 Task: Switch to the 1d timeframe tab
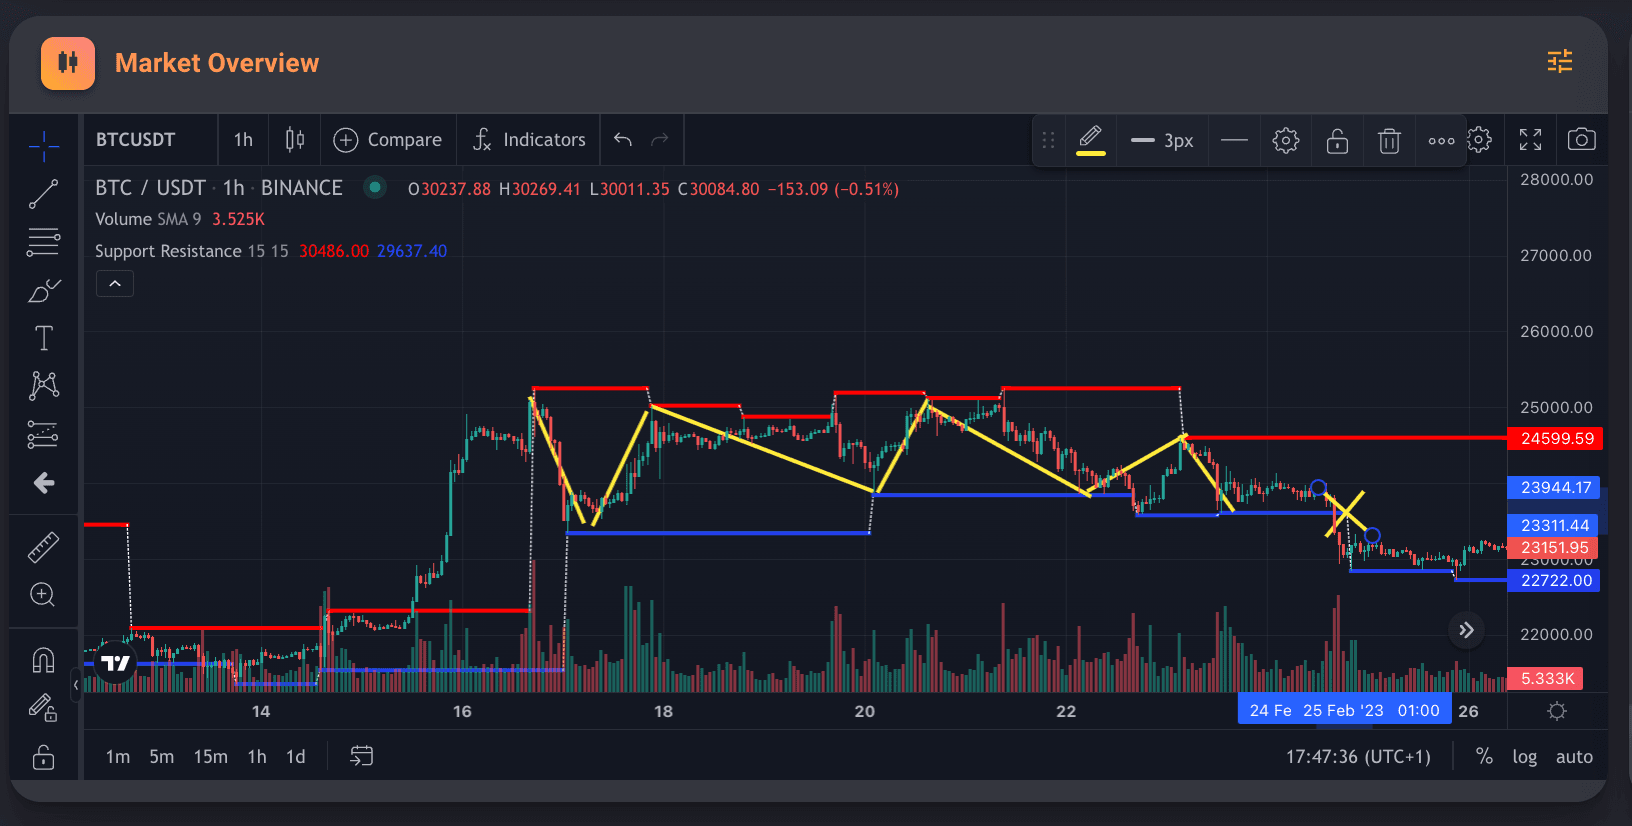295,757
